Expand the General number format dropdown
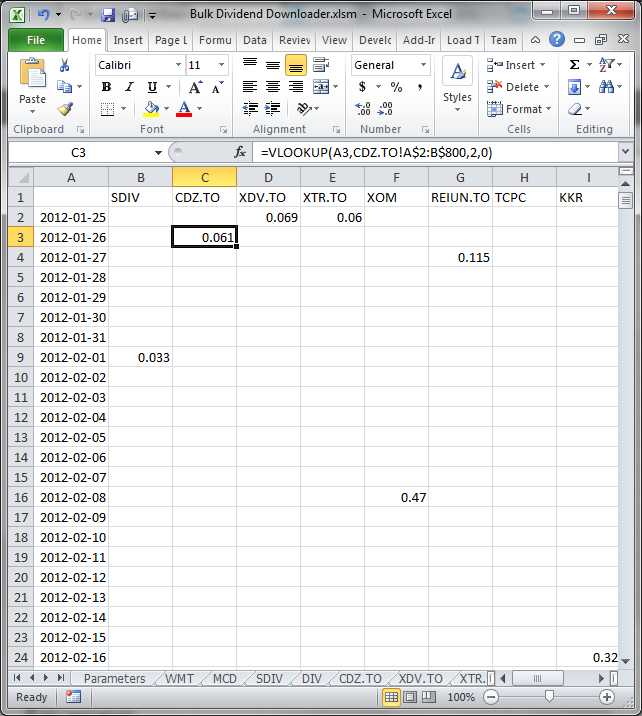Viewport: 642px width, 716px height. coord(423,65)
